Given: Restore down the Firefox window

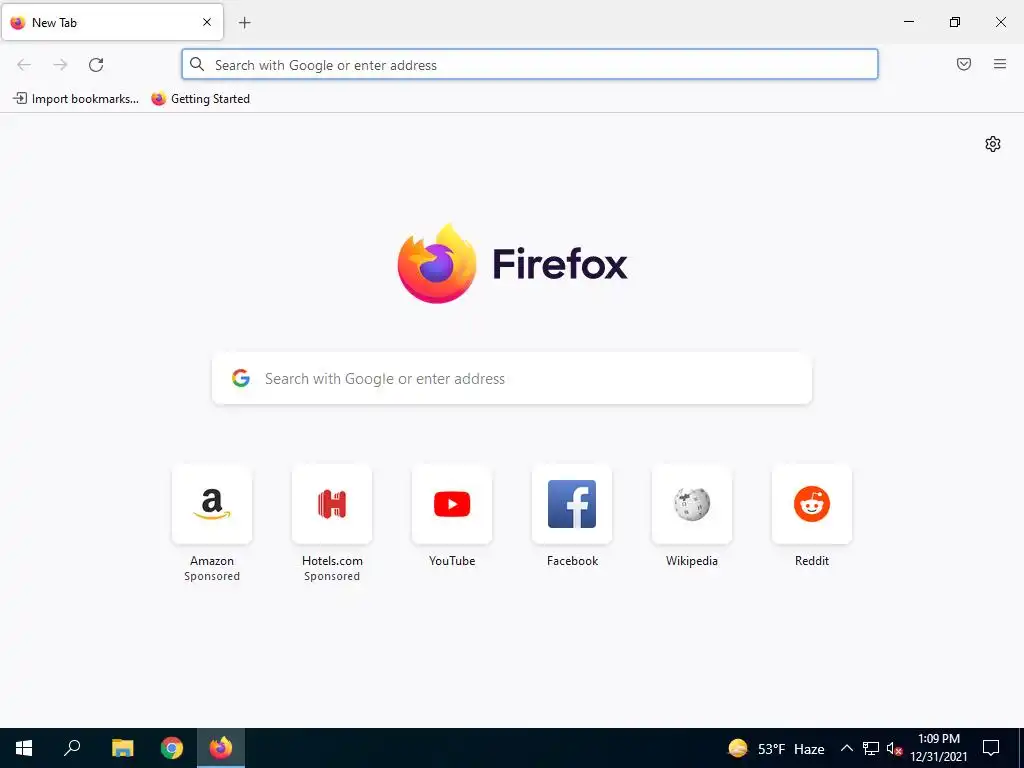Looking at the screenshot, I should point(955,22).
